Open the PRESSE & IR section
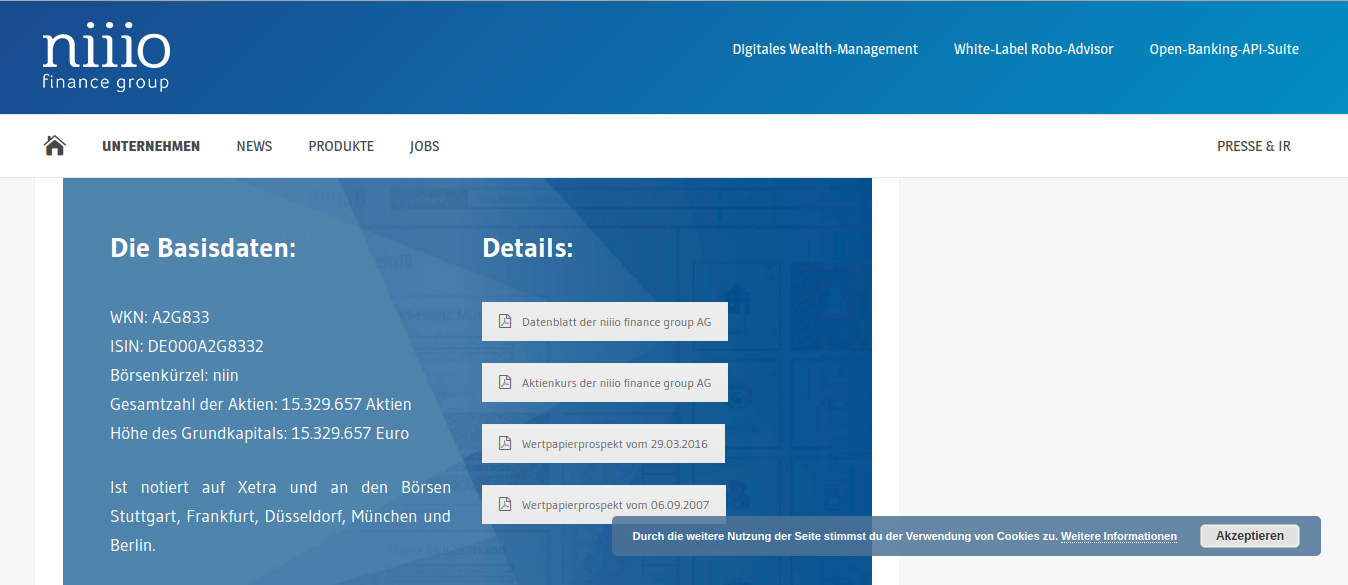Screen dimensions: 1348x585 (x=1254, y=145)
